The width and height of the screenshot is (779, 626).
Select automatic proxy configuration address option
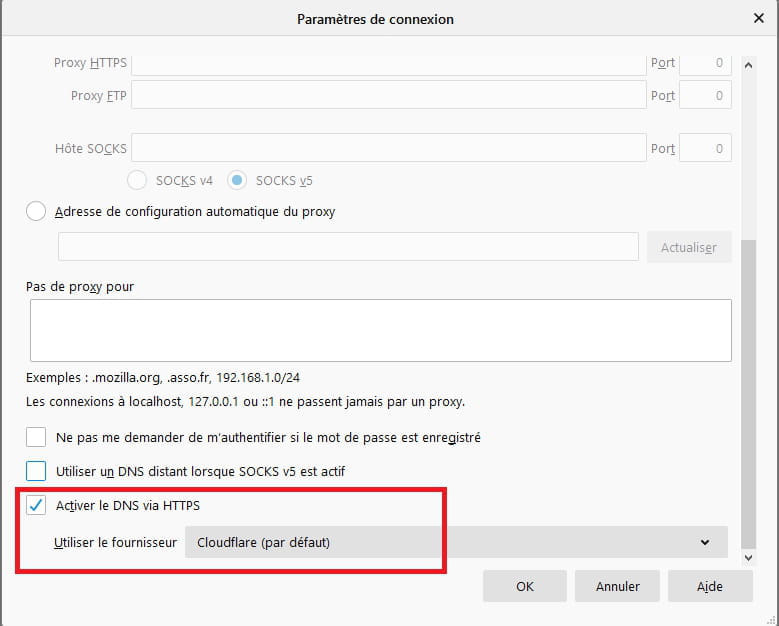coord(36,211)
